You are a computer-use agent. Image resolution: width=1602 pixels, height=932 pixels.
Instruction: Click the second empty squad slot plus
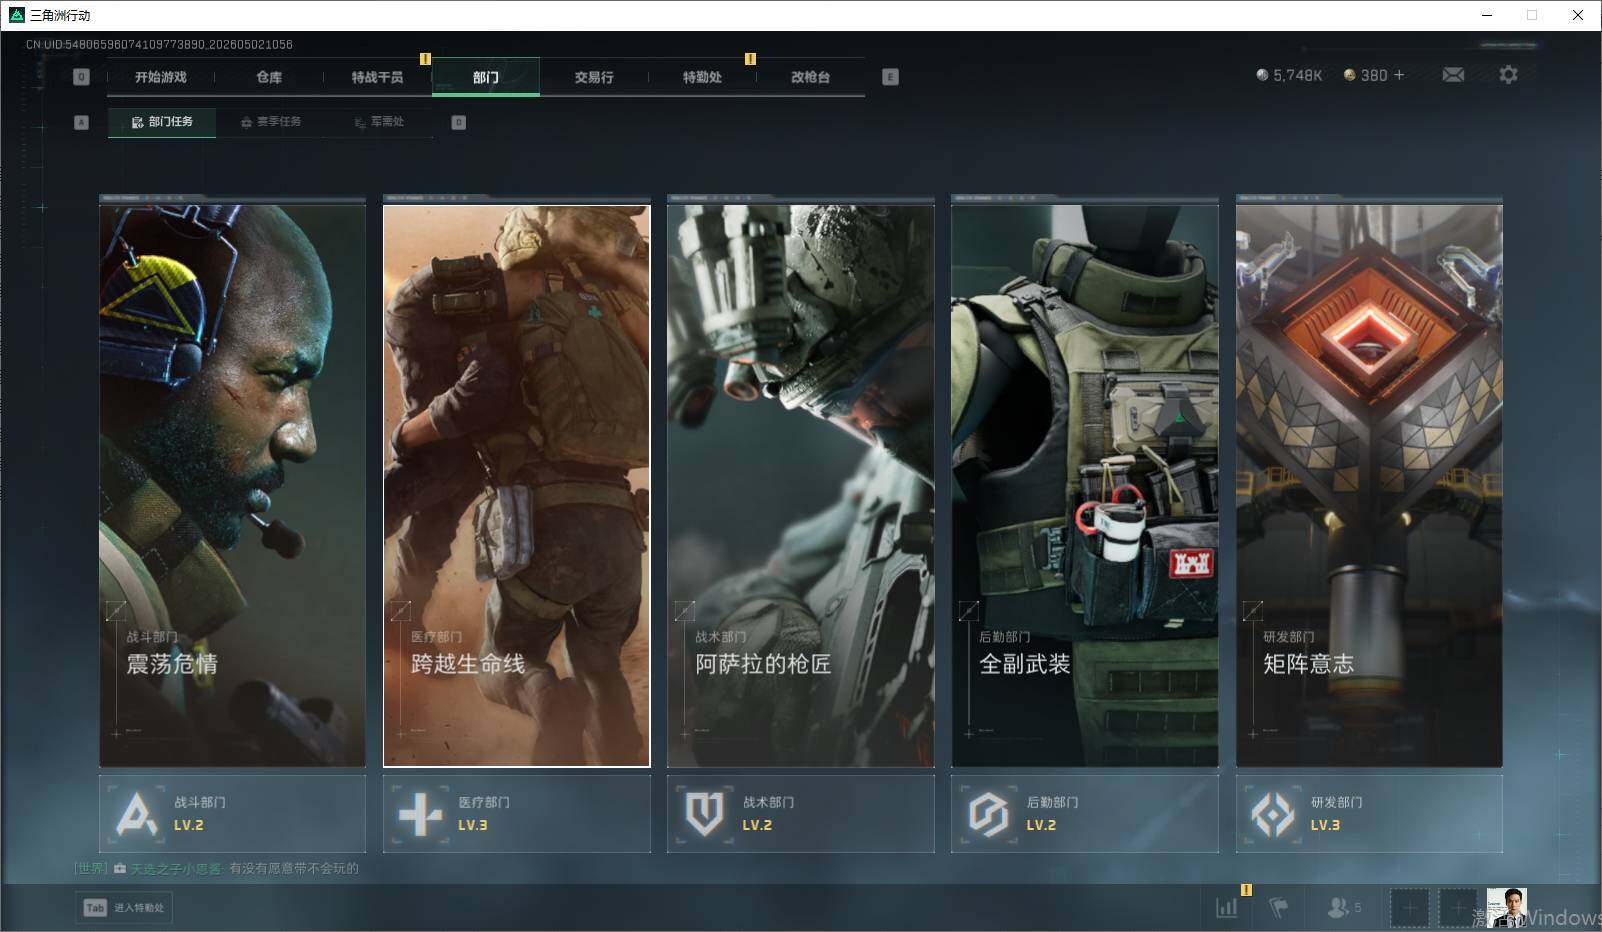1457,908
